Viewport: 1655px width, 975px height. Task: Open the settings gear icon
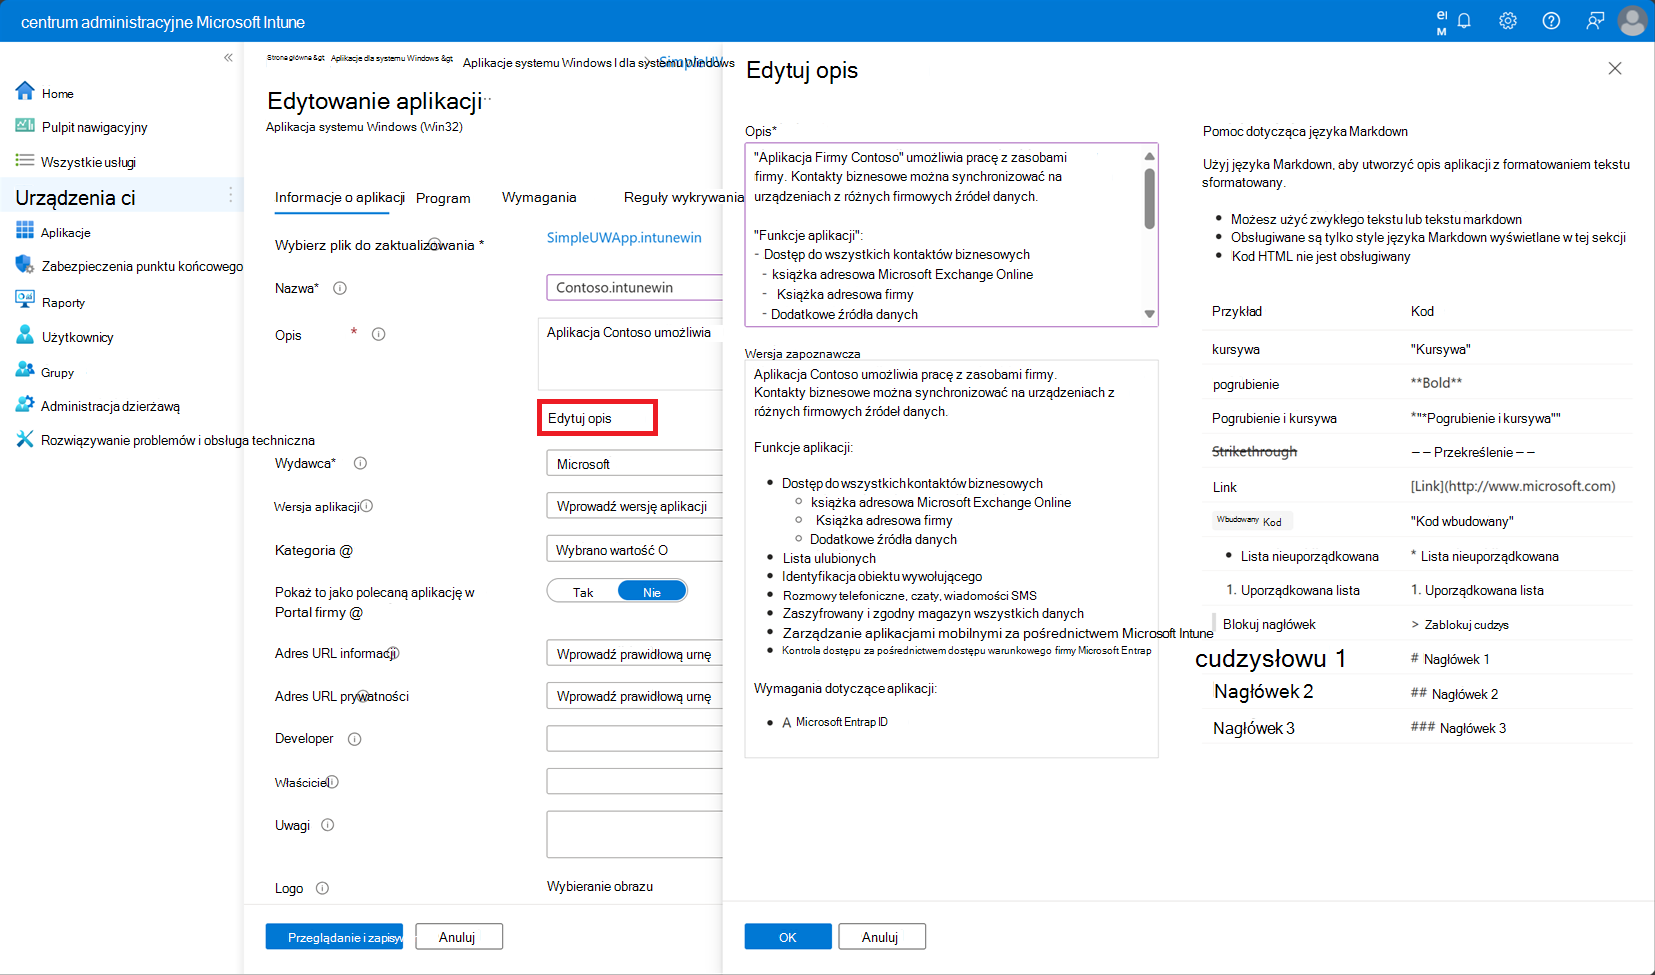tap(1508, 21)
